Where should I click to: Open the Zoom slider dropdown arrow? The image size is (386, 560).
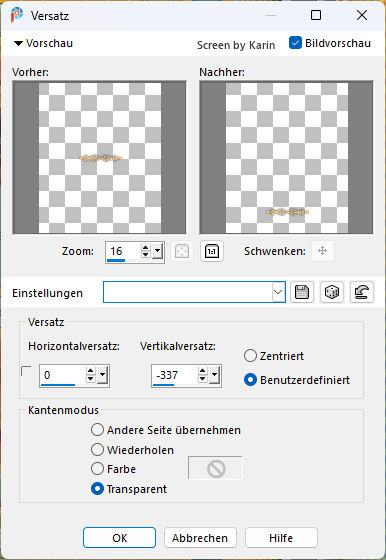[157, 252]
